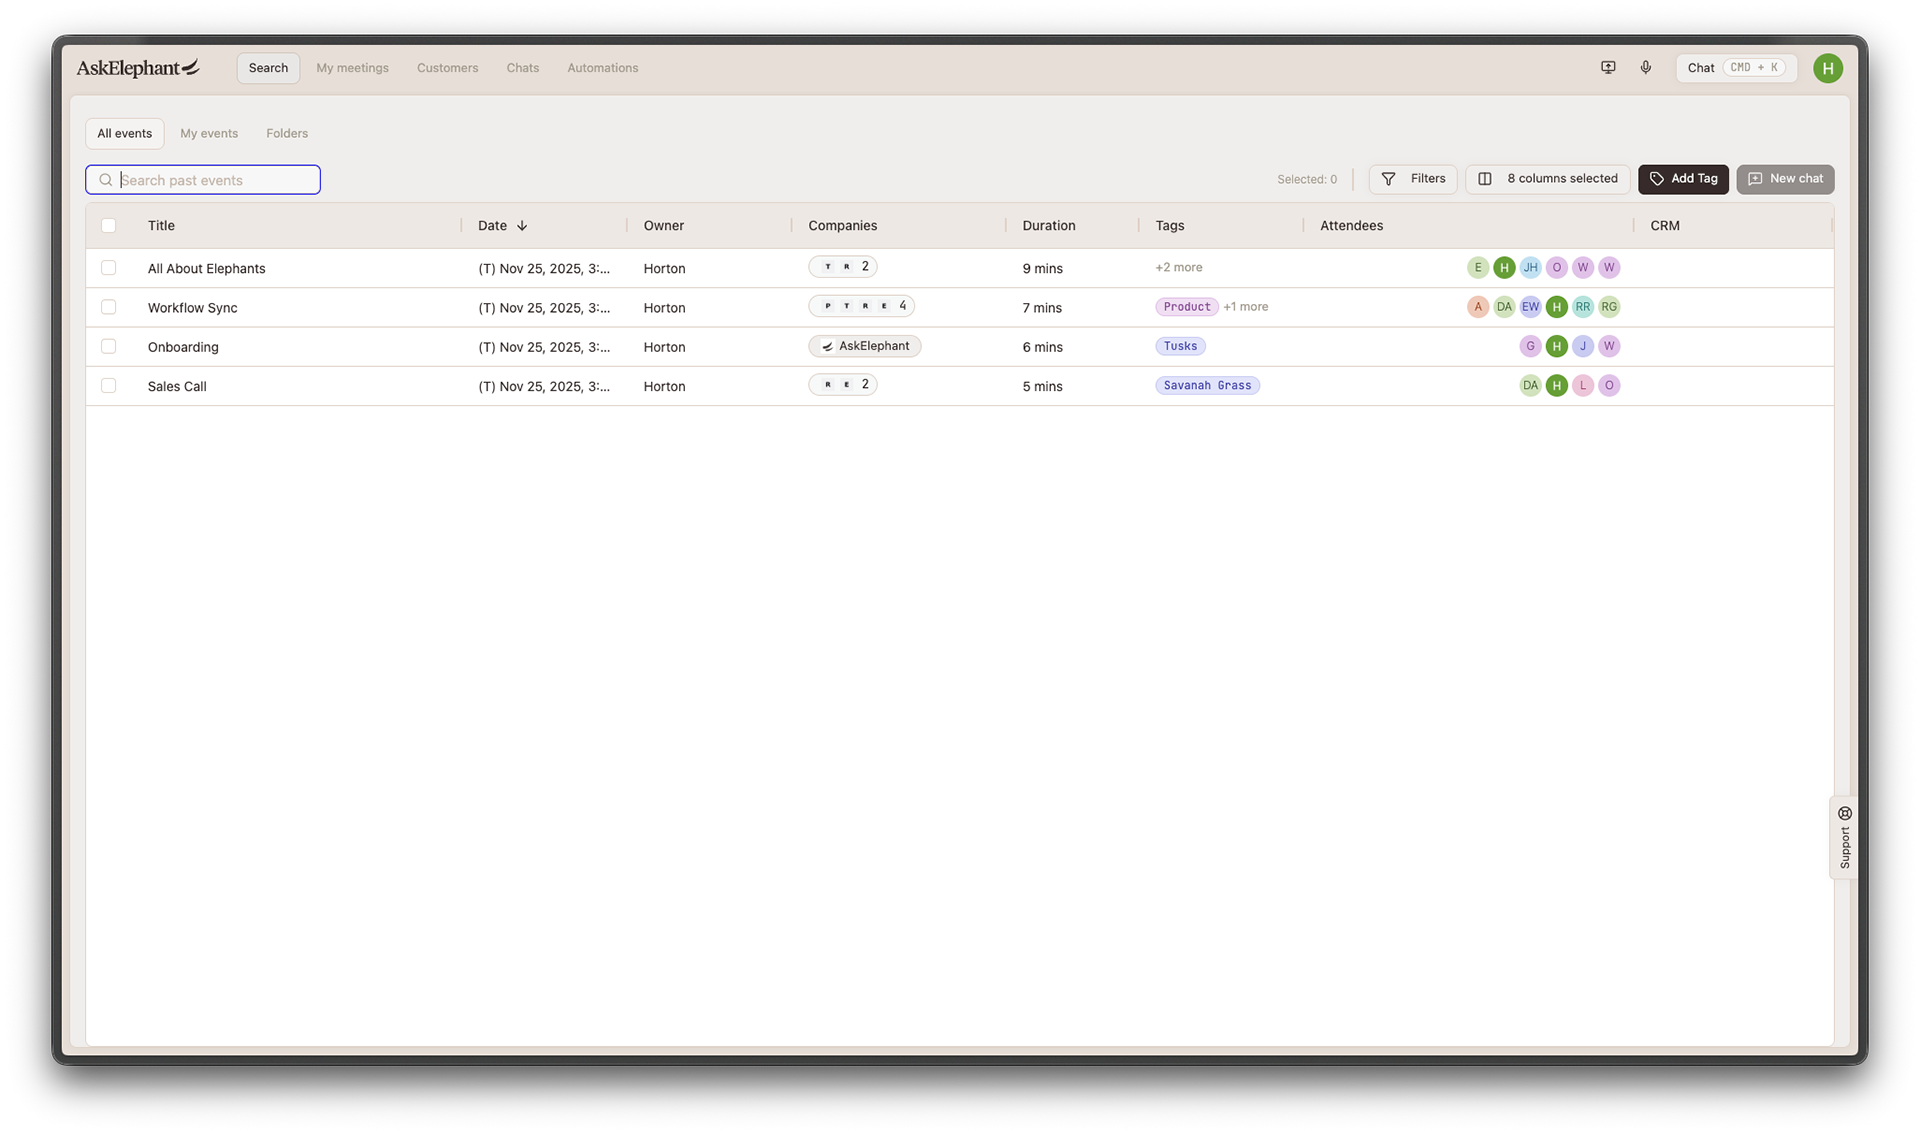Click the Support help icon

coord(1845,813)
